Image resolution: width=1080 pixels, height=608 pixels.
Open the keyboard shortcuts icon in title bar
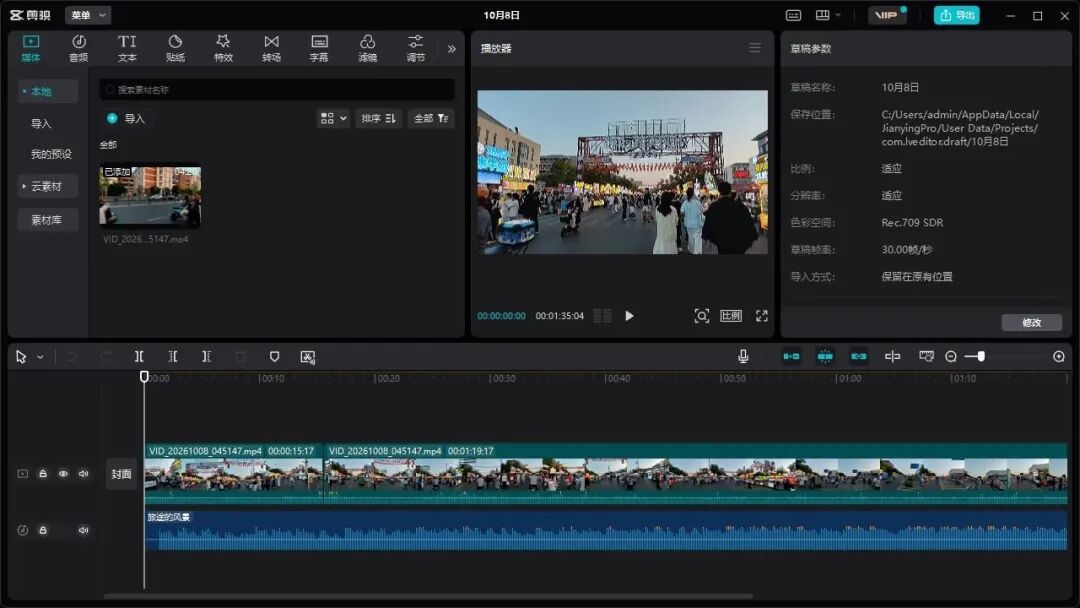click(x=793, y=15)
